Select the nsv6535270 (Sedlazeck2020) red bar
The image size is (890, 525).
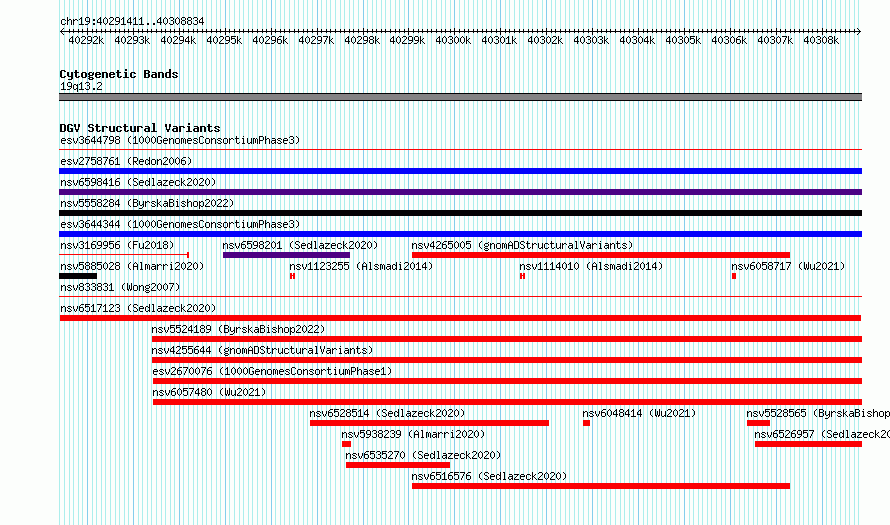pos(398,465)
